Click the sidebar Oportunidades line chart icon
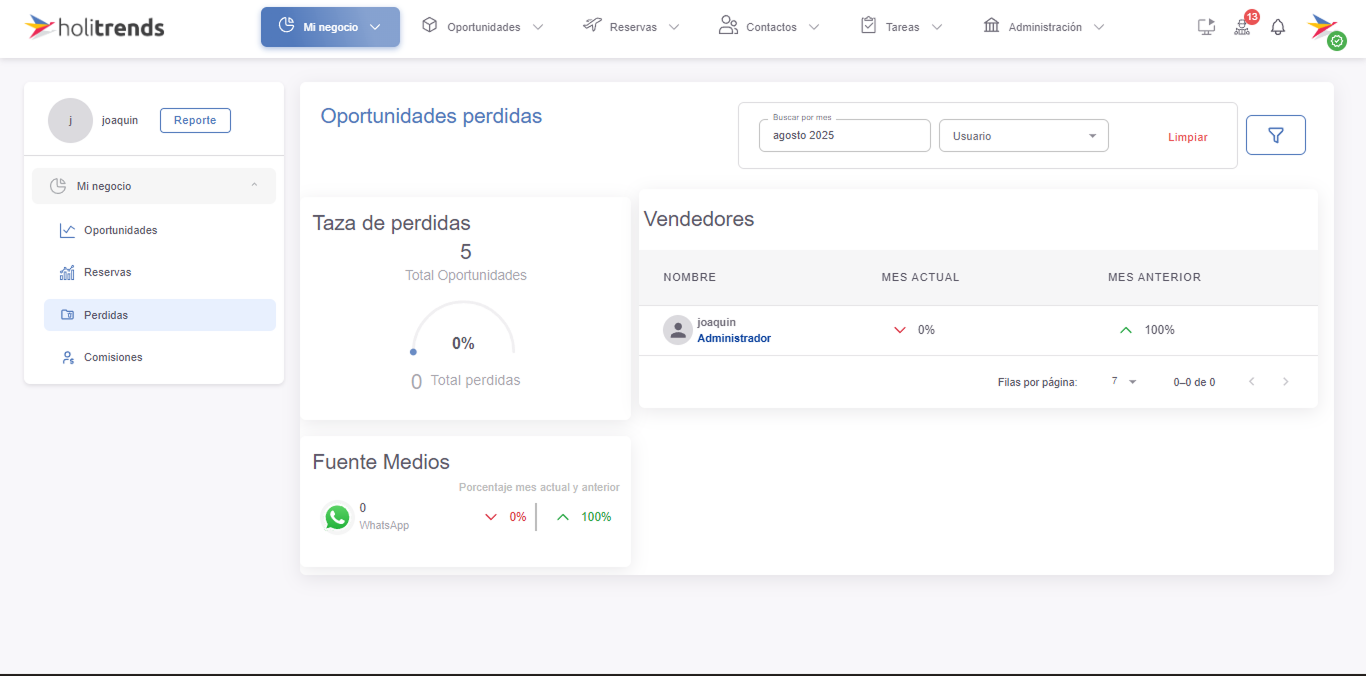The height and width of the screenshot is (676, 1366). pyautogui.click(x=67, y=230)
